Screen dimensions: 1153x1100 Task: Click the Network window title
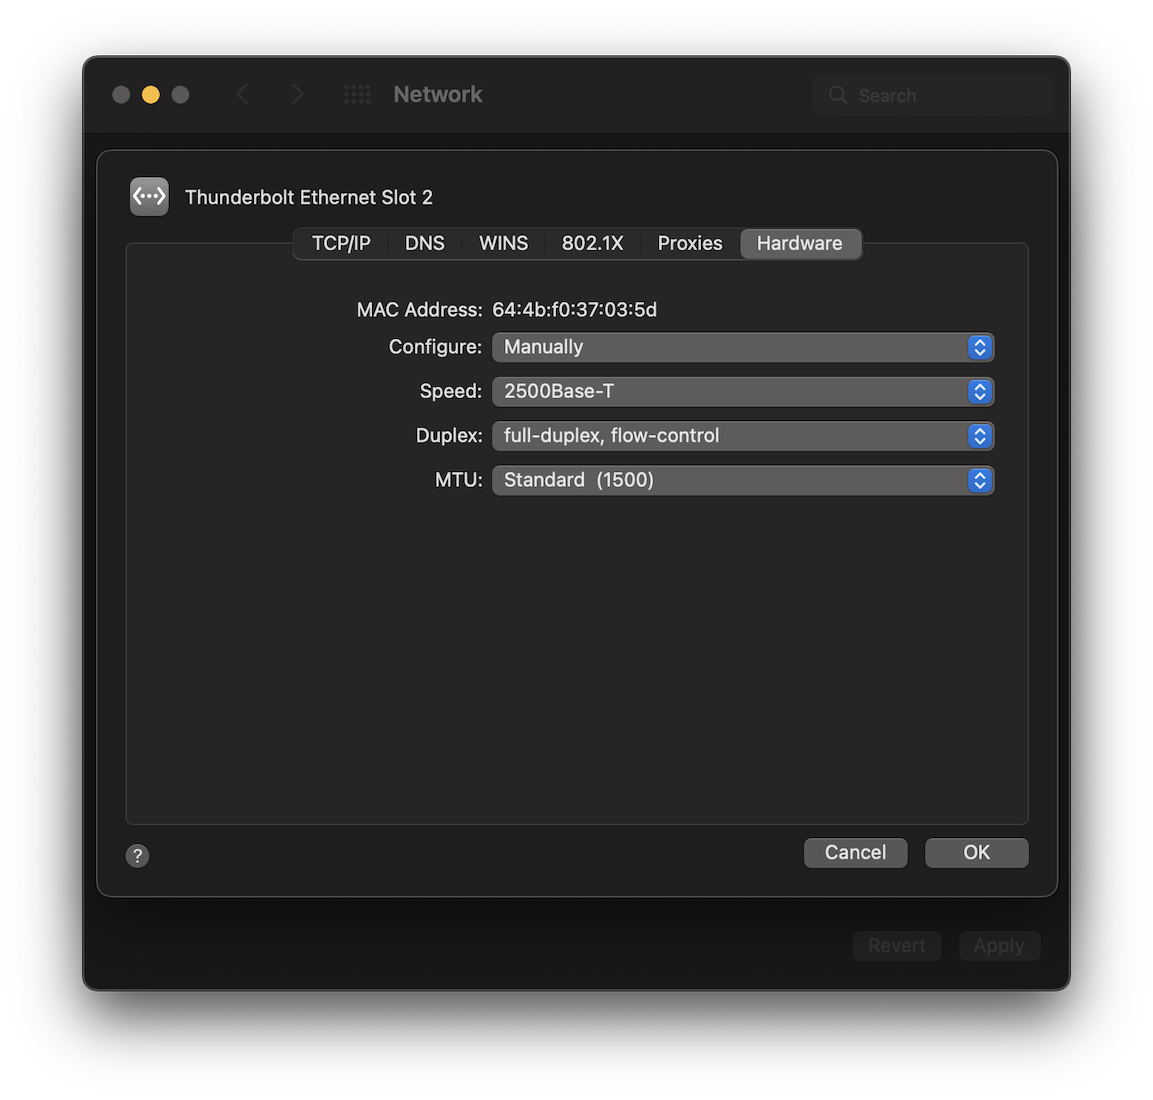point(438,94)
